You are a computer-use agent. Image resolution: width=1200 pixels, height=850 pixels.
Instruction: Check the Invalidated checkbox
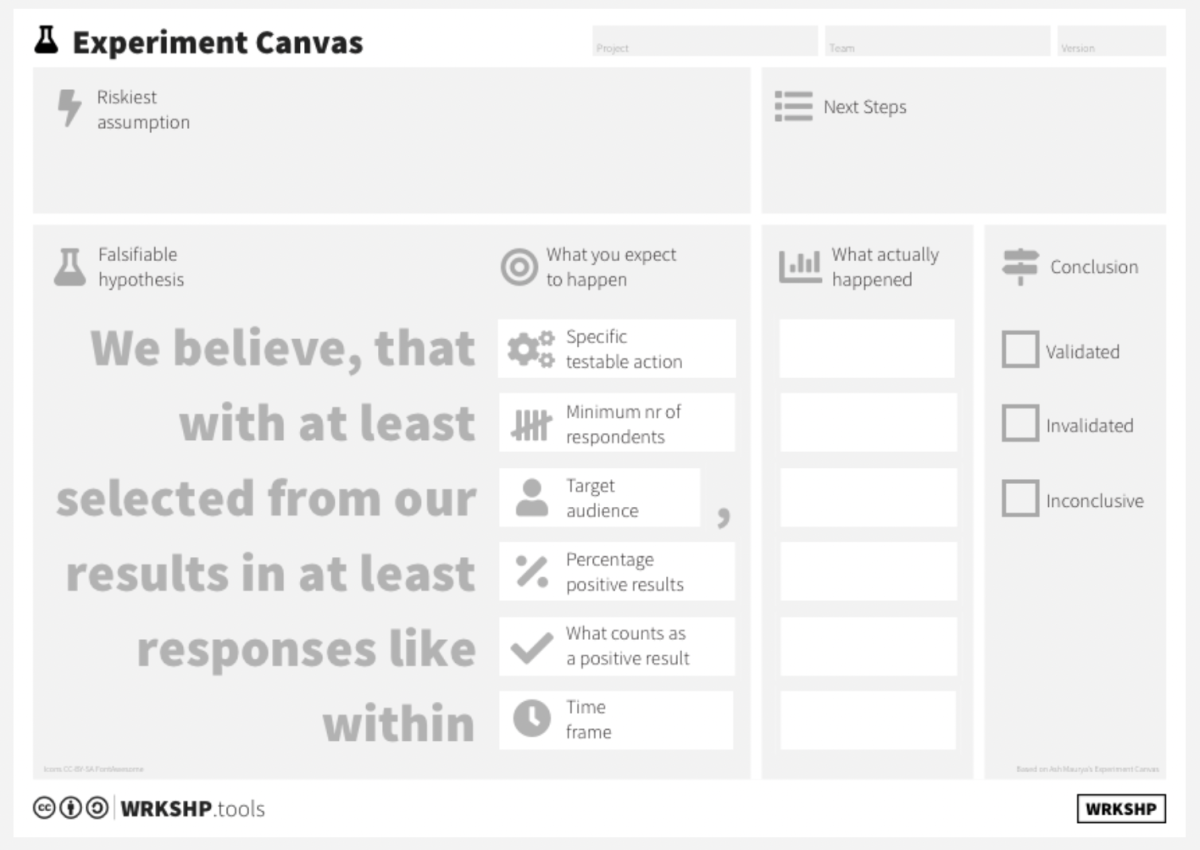click(x=1020, y=424)
